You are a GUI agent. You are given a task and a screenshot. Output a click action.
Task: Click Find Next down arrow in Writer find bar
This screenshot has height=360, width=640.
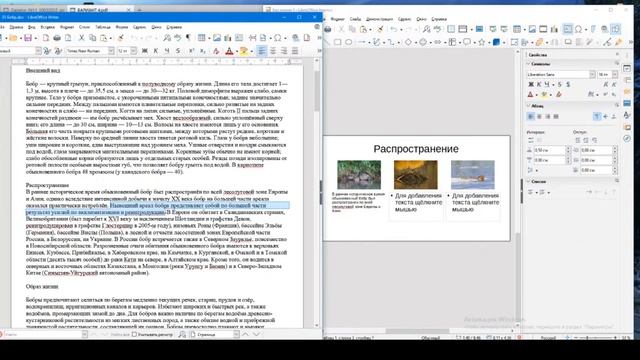point(256,335)
